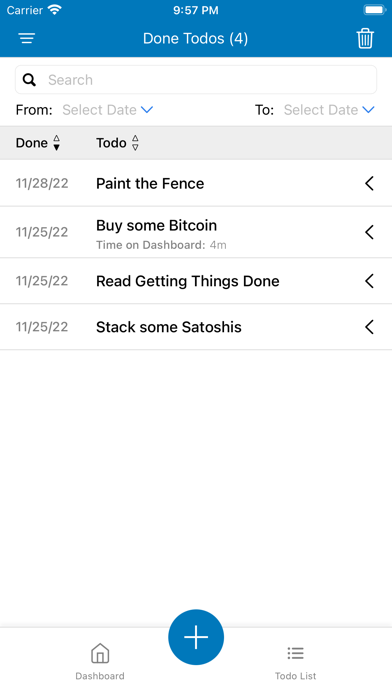
Task: Open the To date dropdown
Action: coord(329,110)
